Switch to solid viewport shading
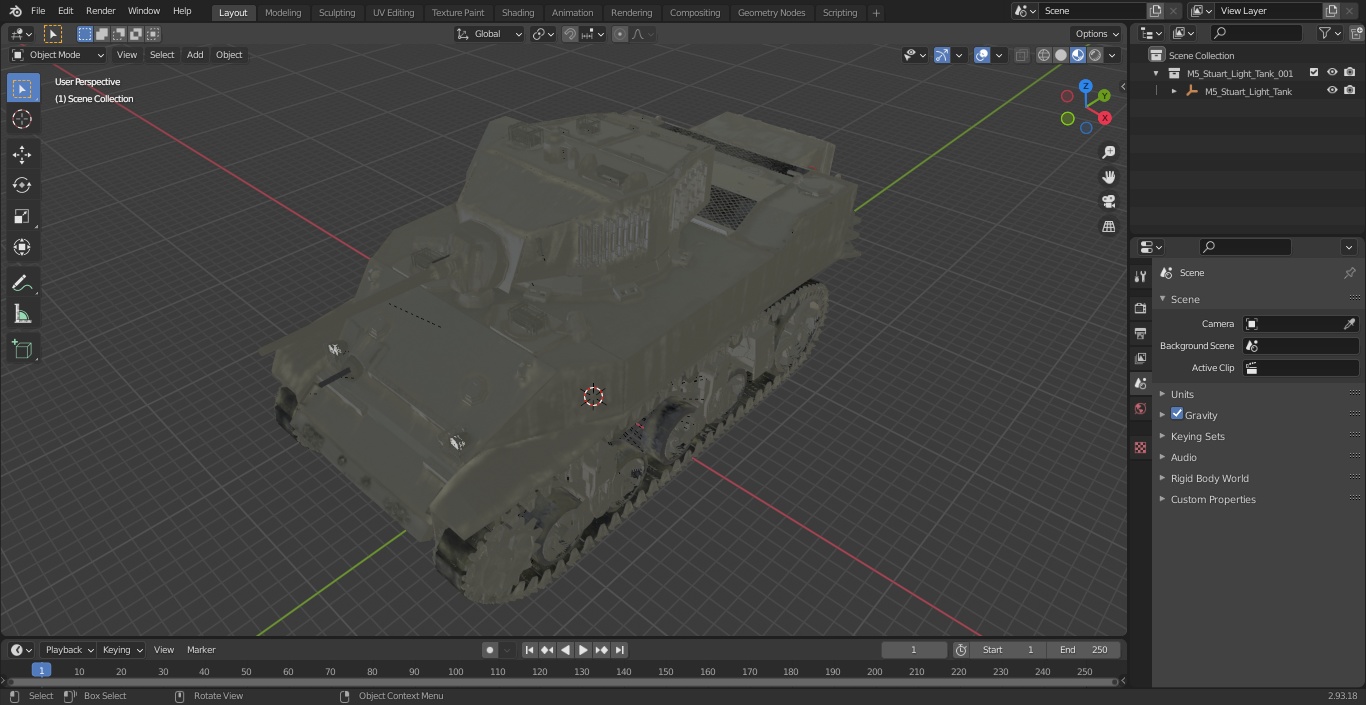The height and width of the screenshot is (705, 1366). (x=1061, y=55)
